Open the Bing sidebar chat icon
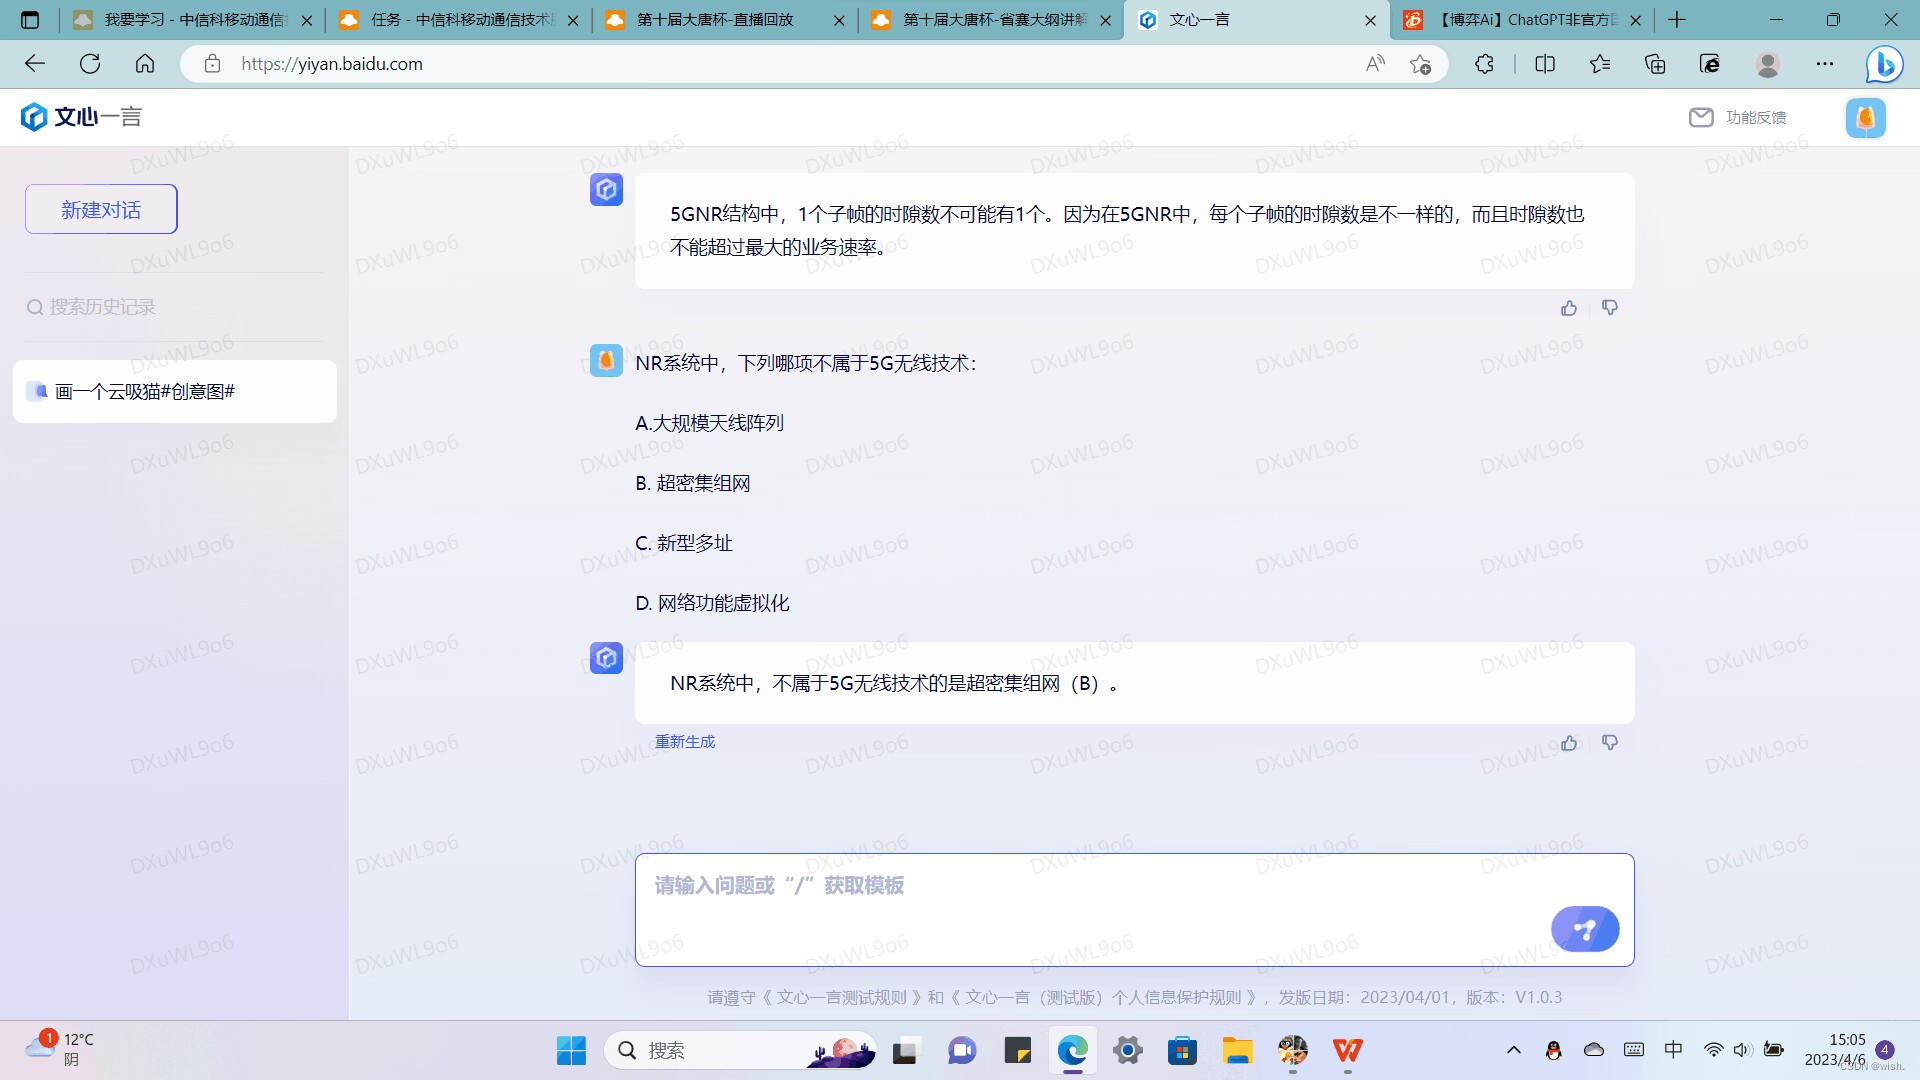This screenshot has height=1080, width=1920. pos(1884,64)
